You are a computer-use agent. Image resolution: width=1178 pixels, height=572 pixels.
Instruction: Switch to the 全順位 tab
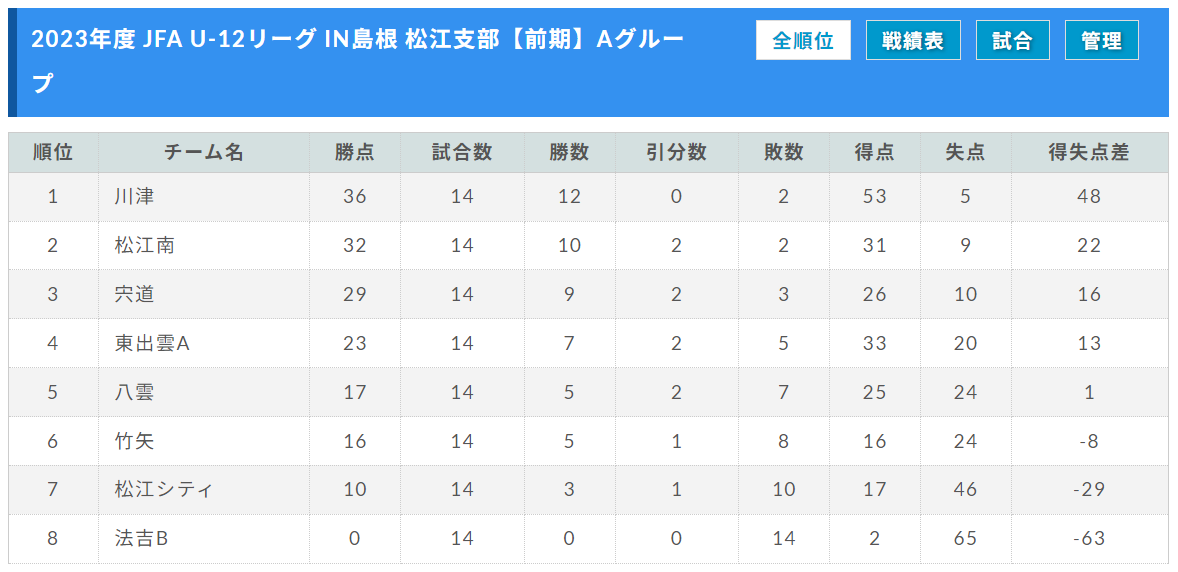803,41
